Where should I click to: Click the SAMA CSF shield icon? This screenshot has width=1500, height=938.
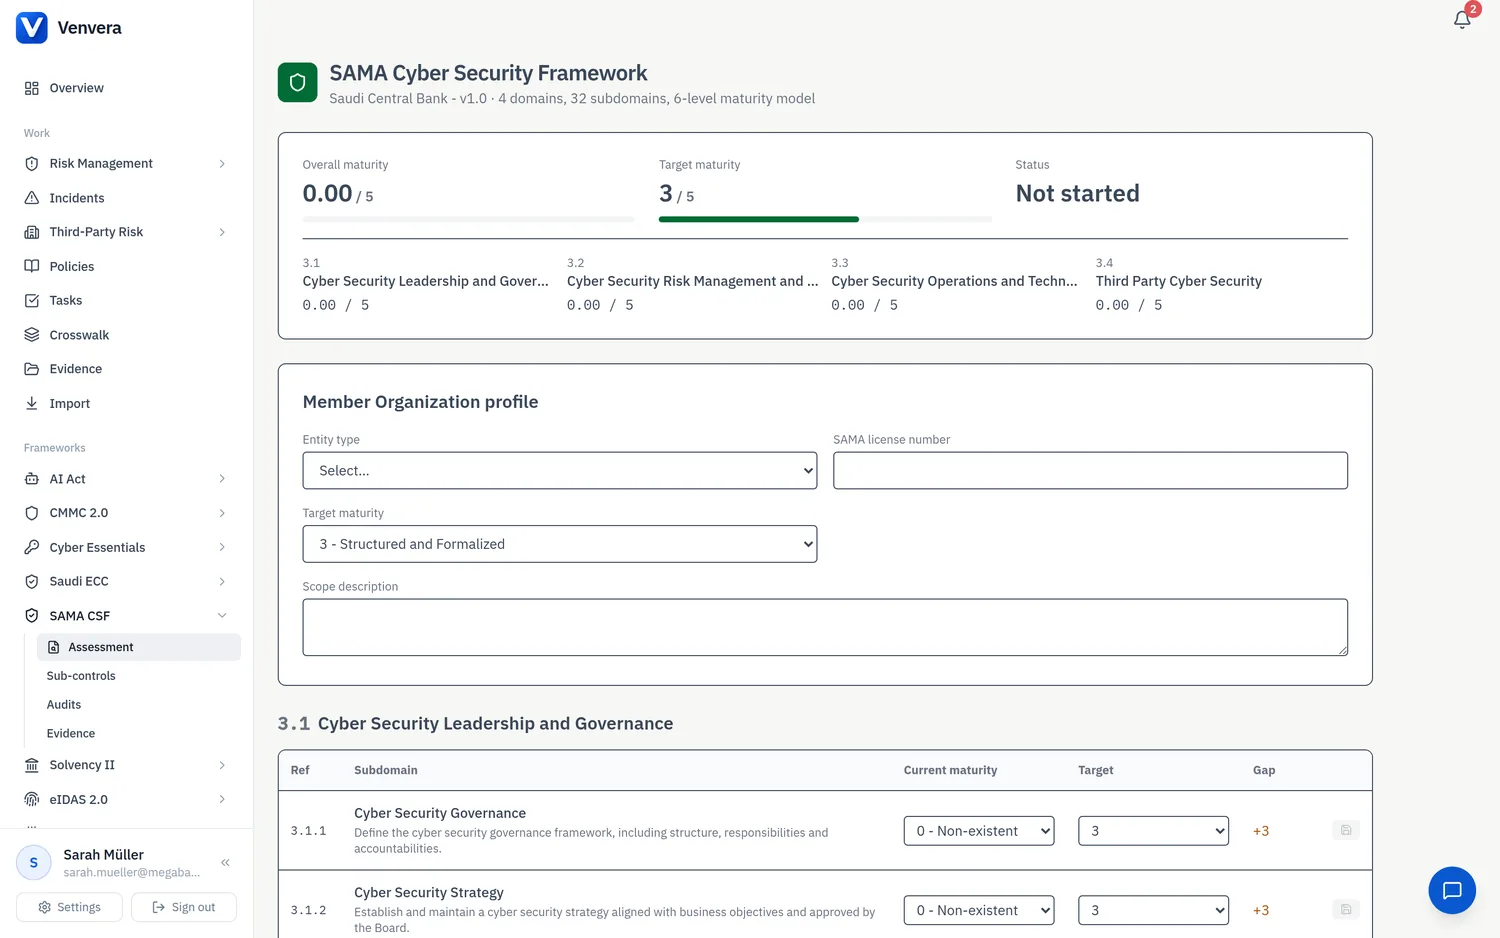(x=32, y=616)
